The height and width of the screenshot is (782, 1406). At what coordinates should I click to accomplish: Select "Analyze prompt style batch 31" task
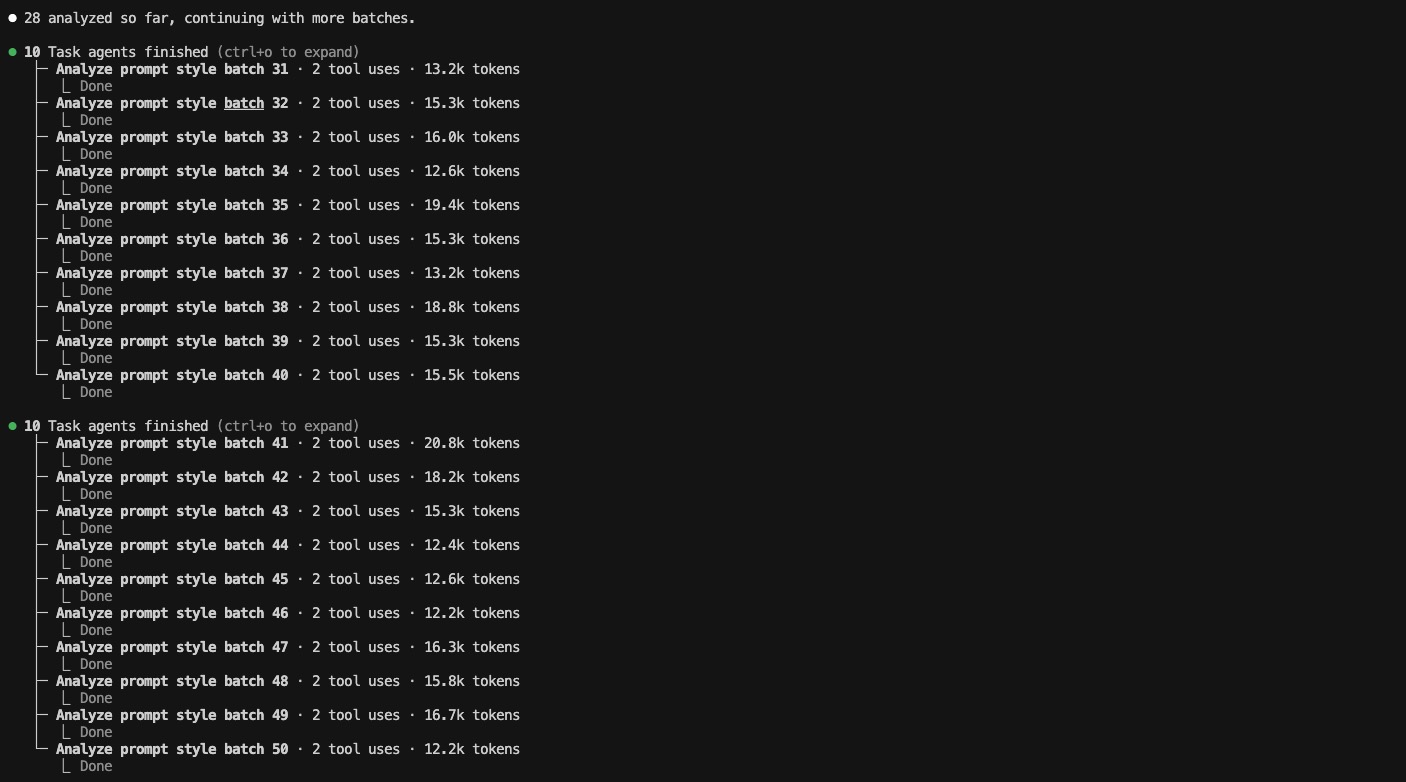pos(172,69)
